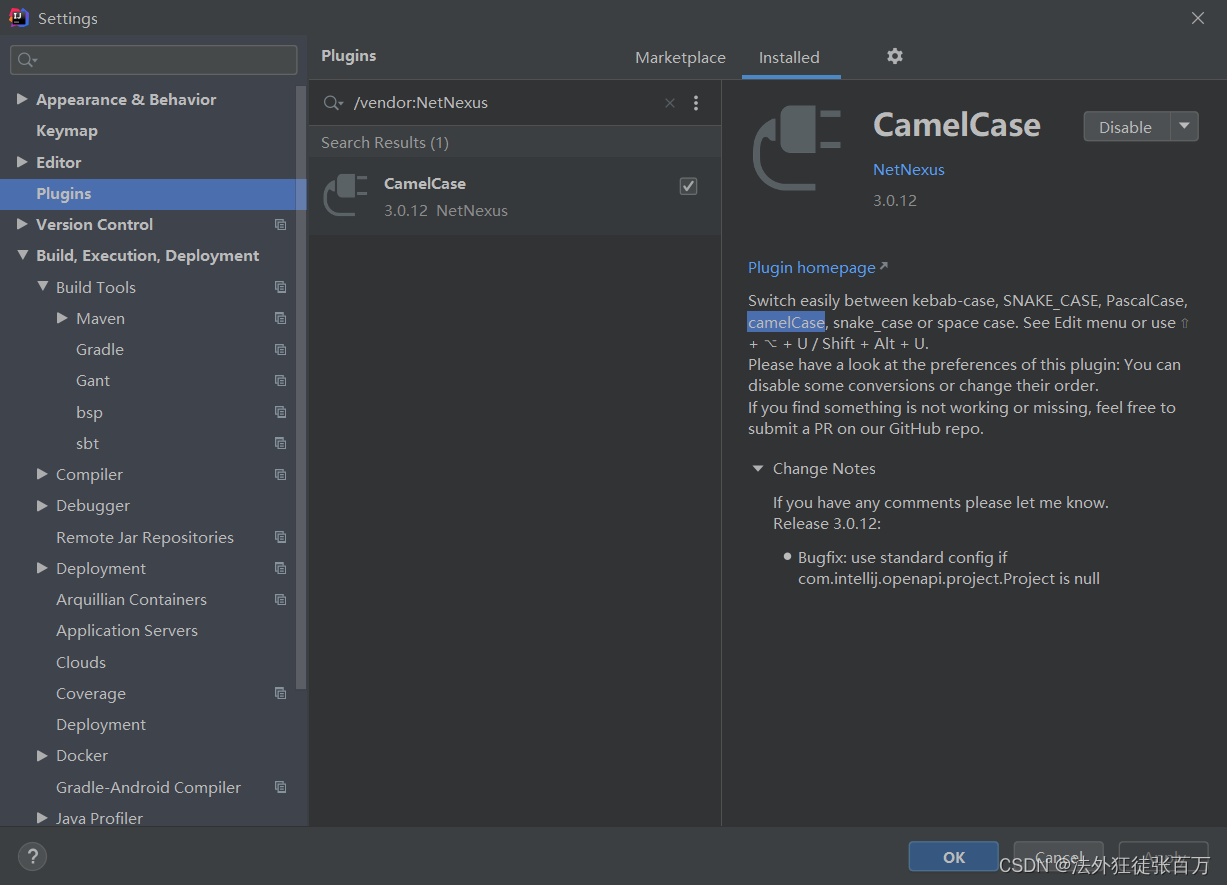Click the project-level icon beside Maven
This screenshot has height=885, width=1227.
tap(280, 319)
